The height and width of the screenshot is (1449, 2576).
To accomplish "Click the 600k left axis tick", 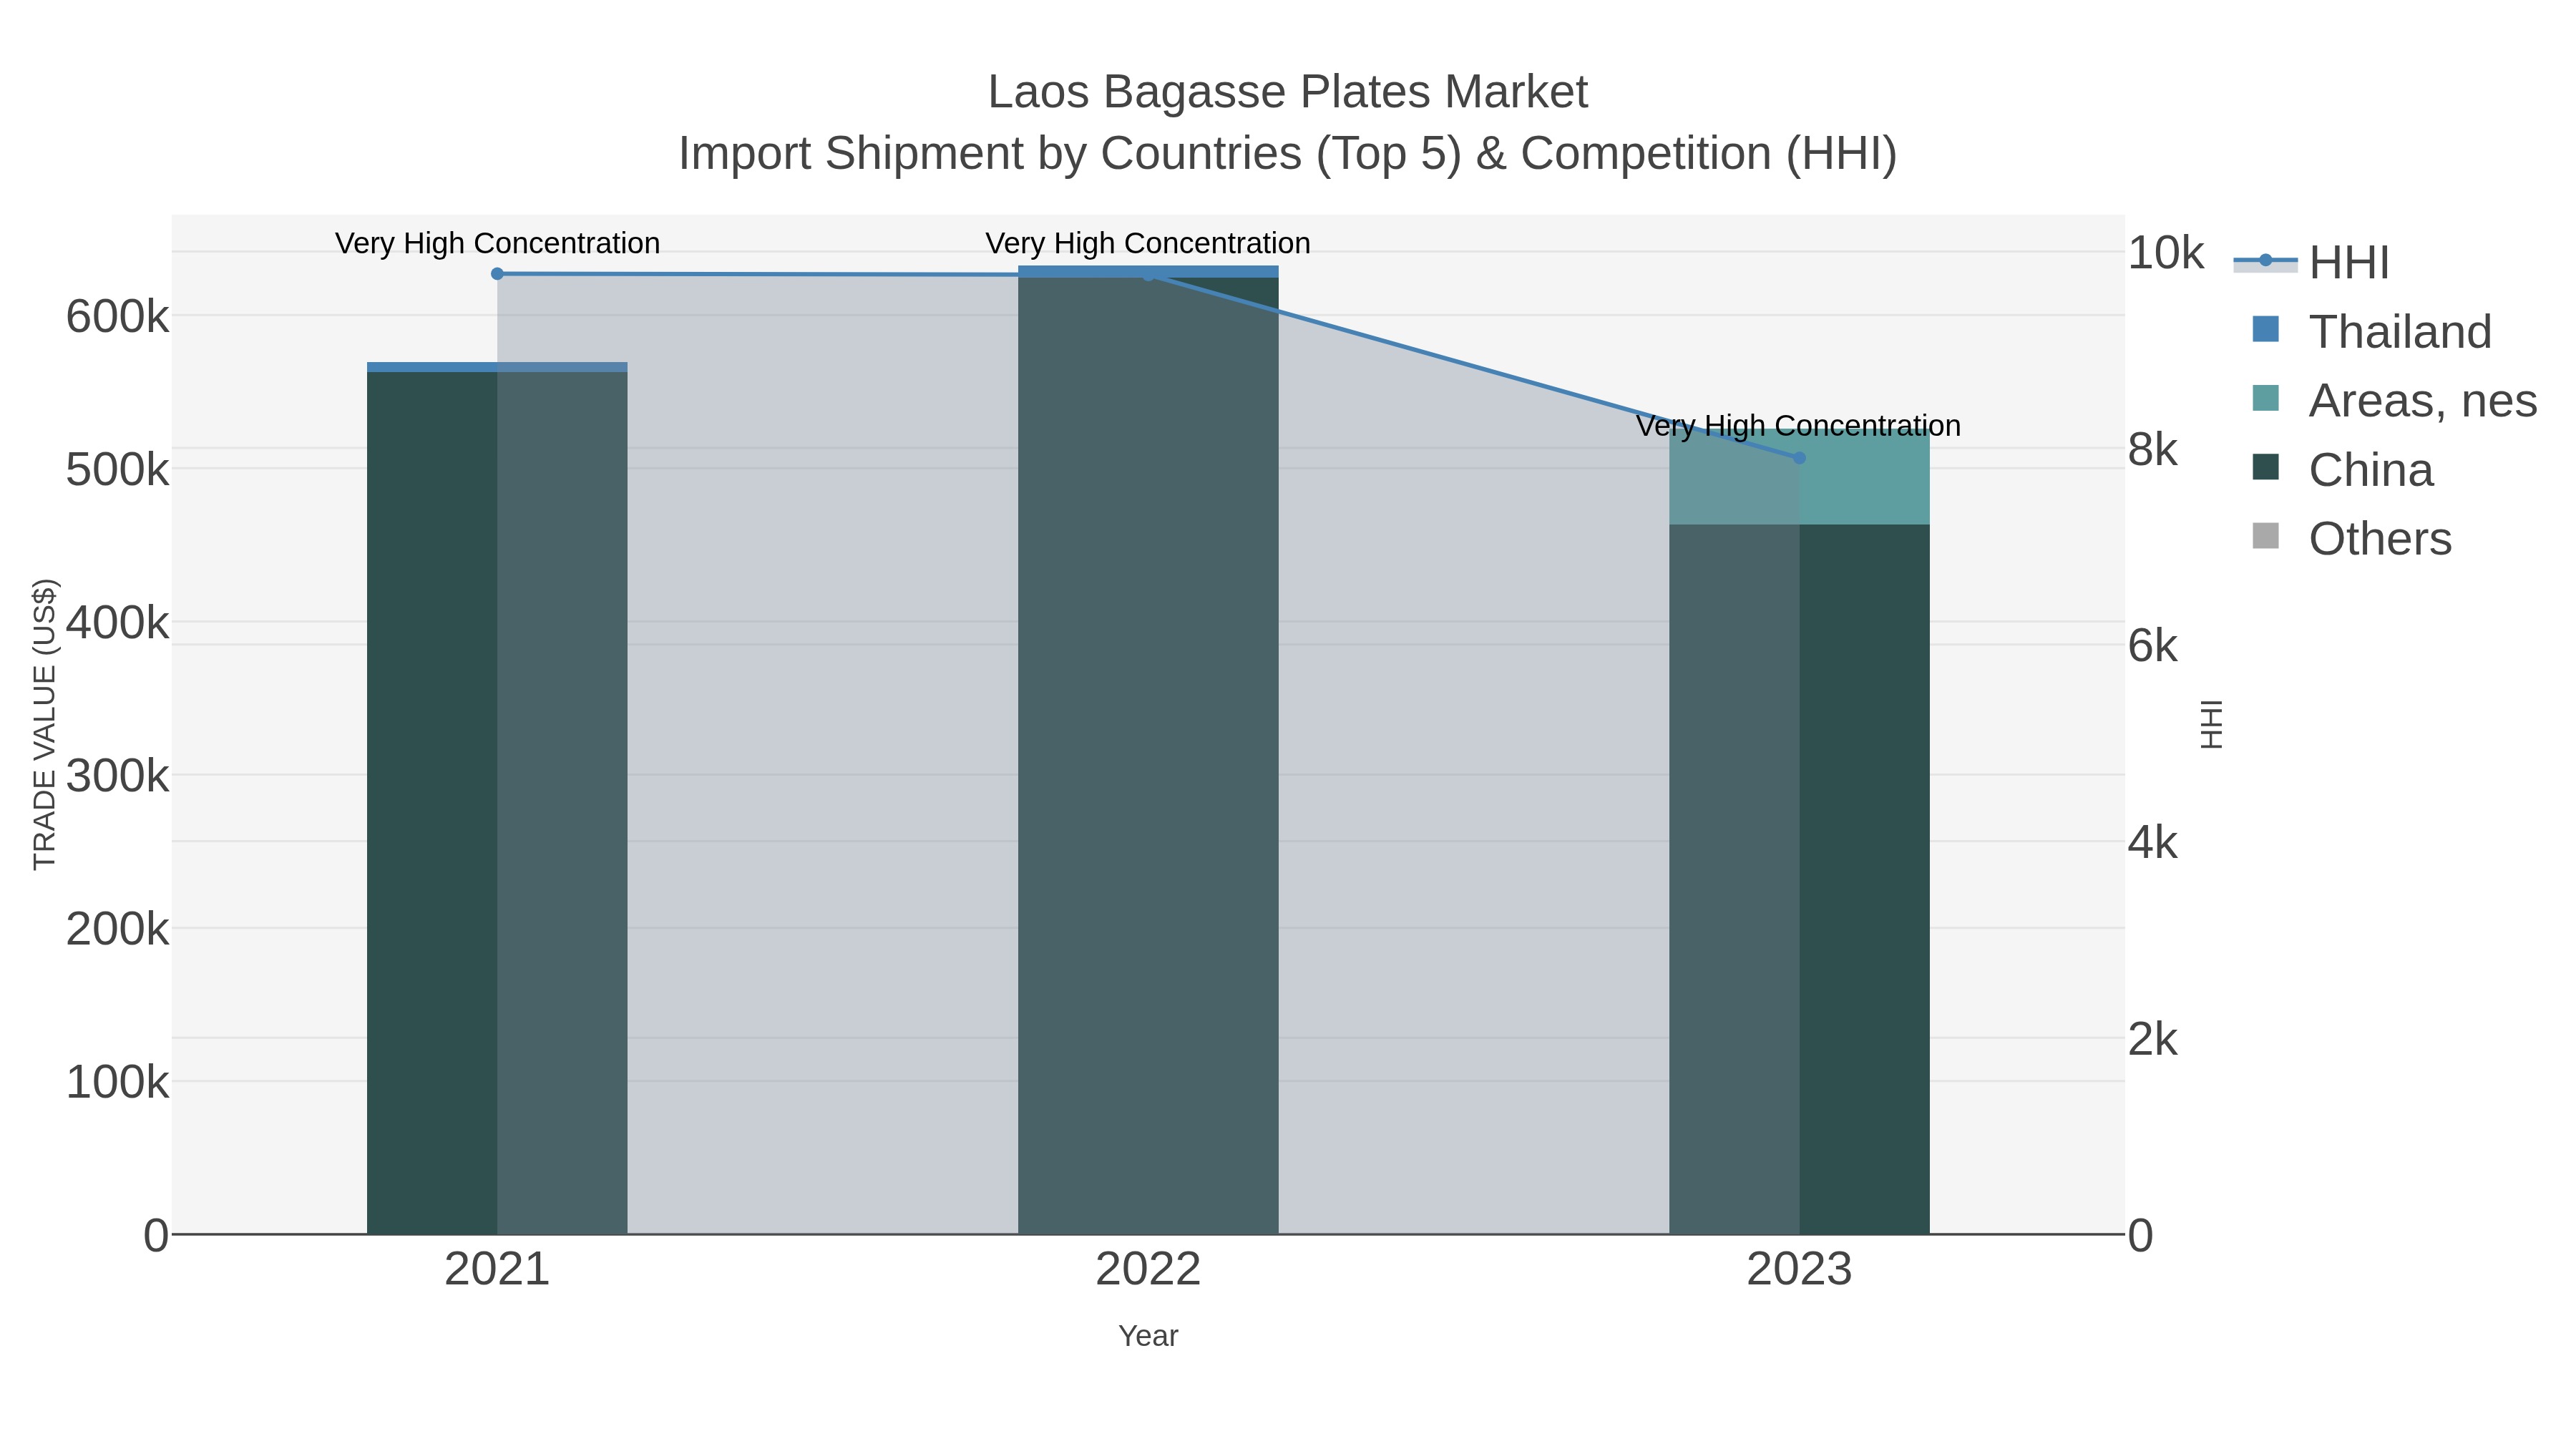I will click(x=117, y=318).
